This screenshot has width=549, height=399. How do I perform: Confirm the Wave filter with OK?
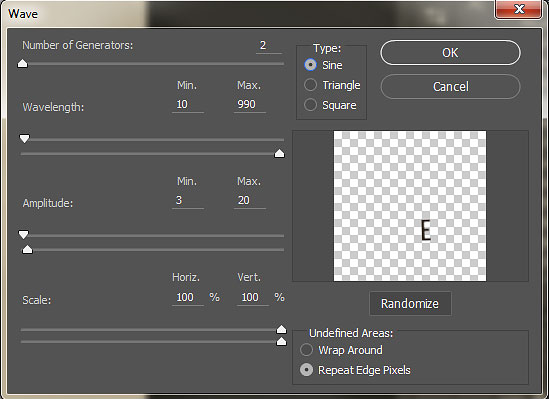(x=450, y=53)
